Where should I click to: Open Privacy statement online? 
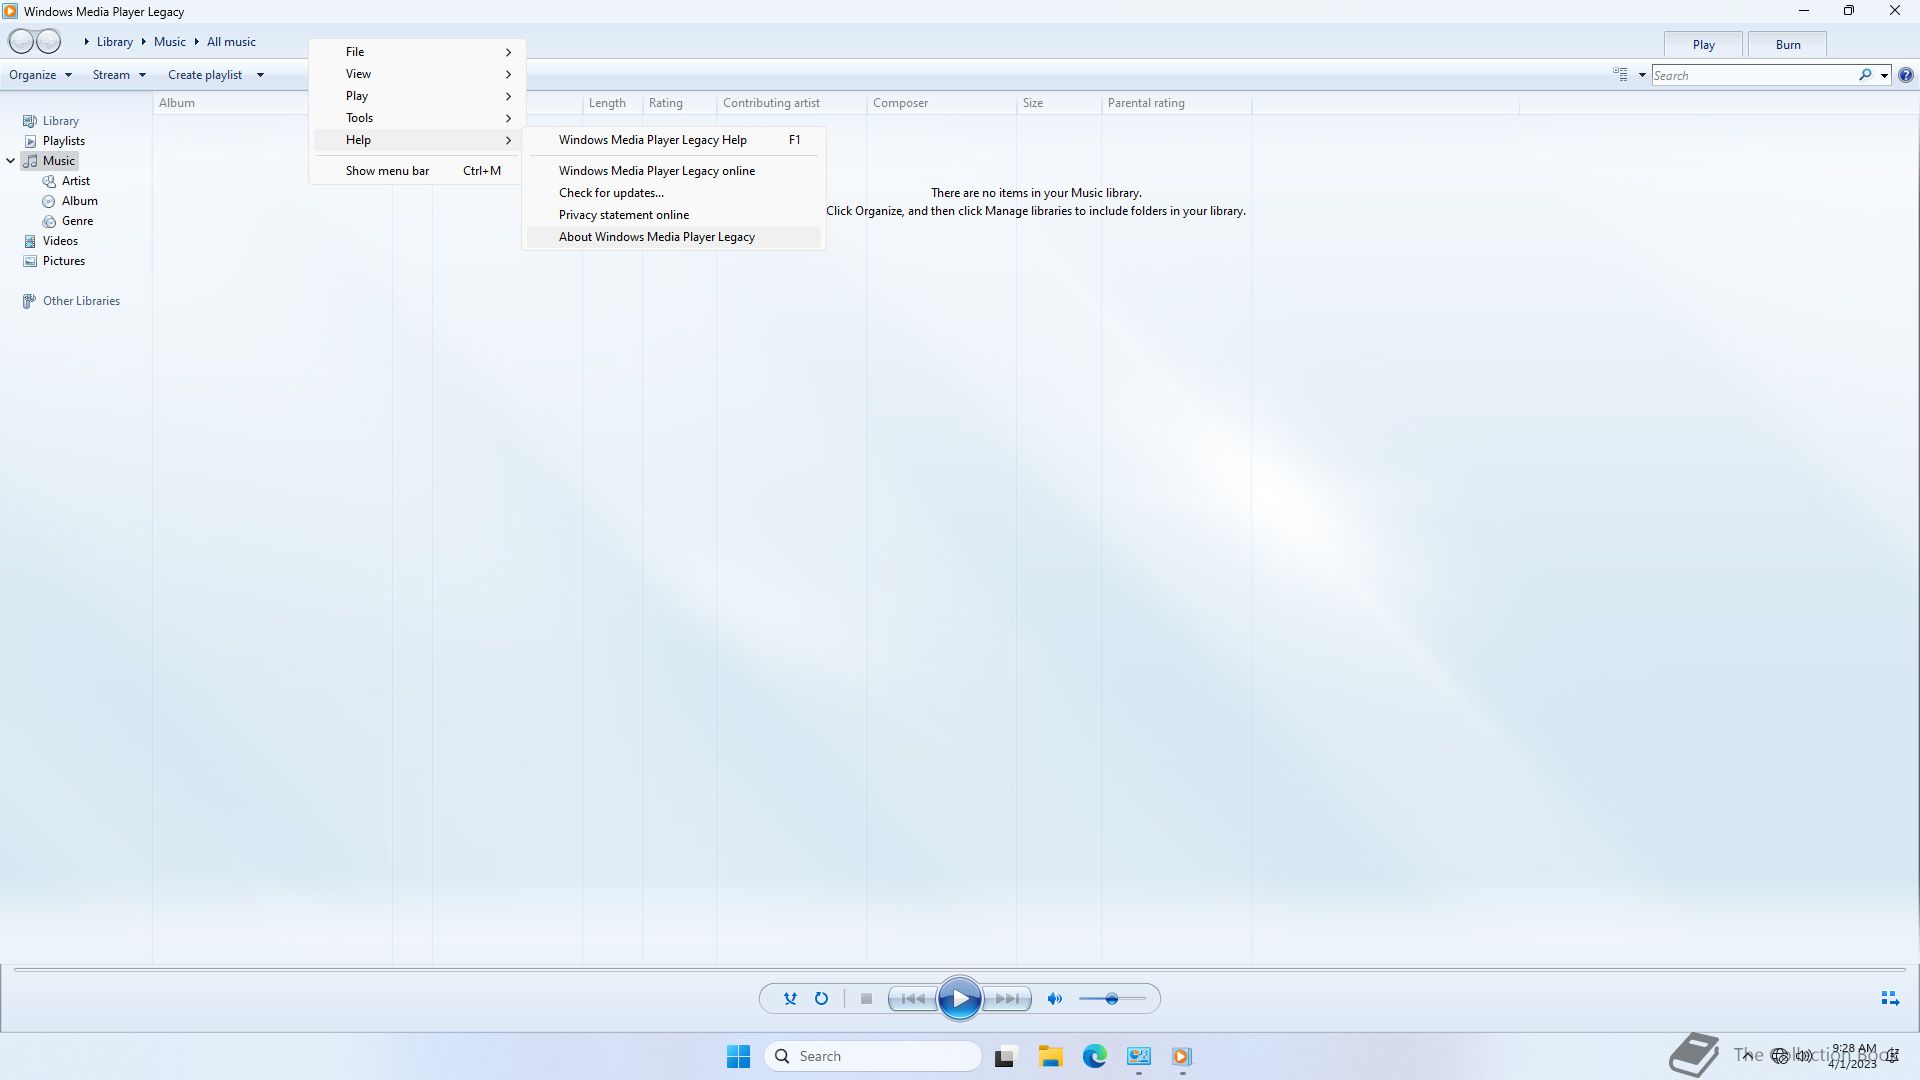(x=674, y=215)
